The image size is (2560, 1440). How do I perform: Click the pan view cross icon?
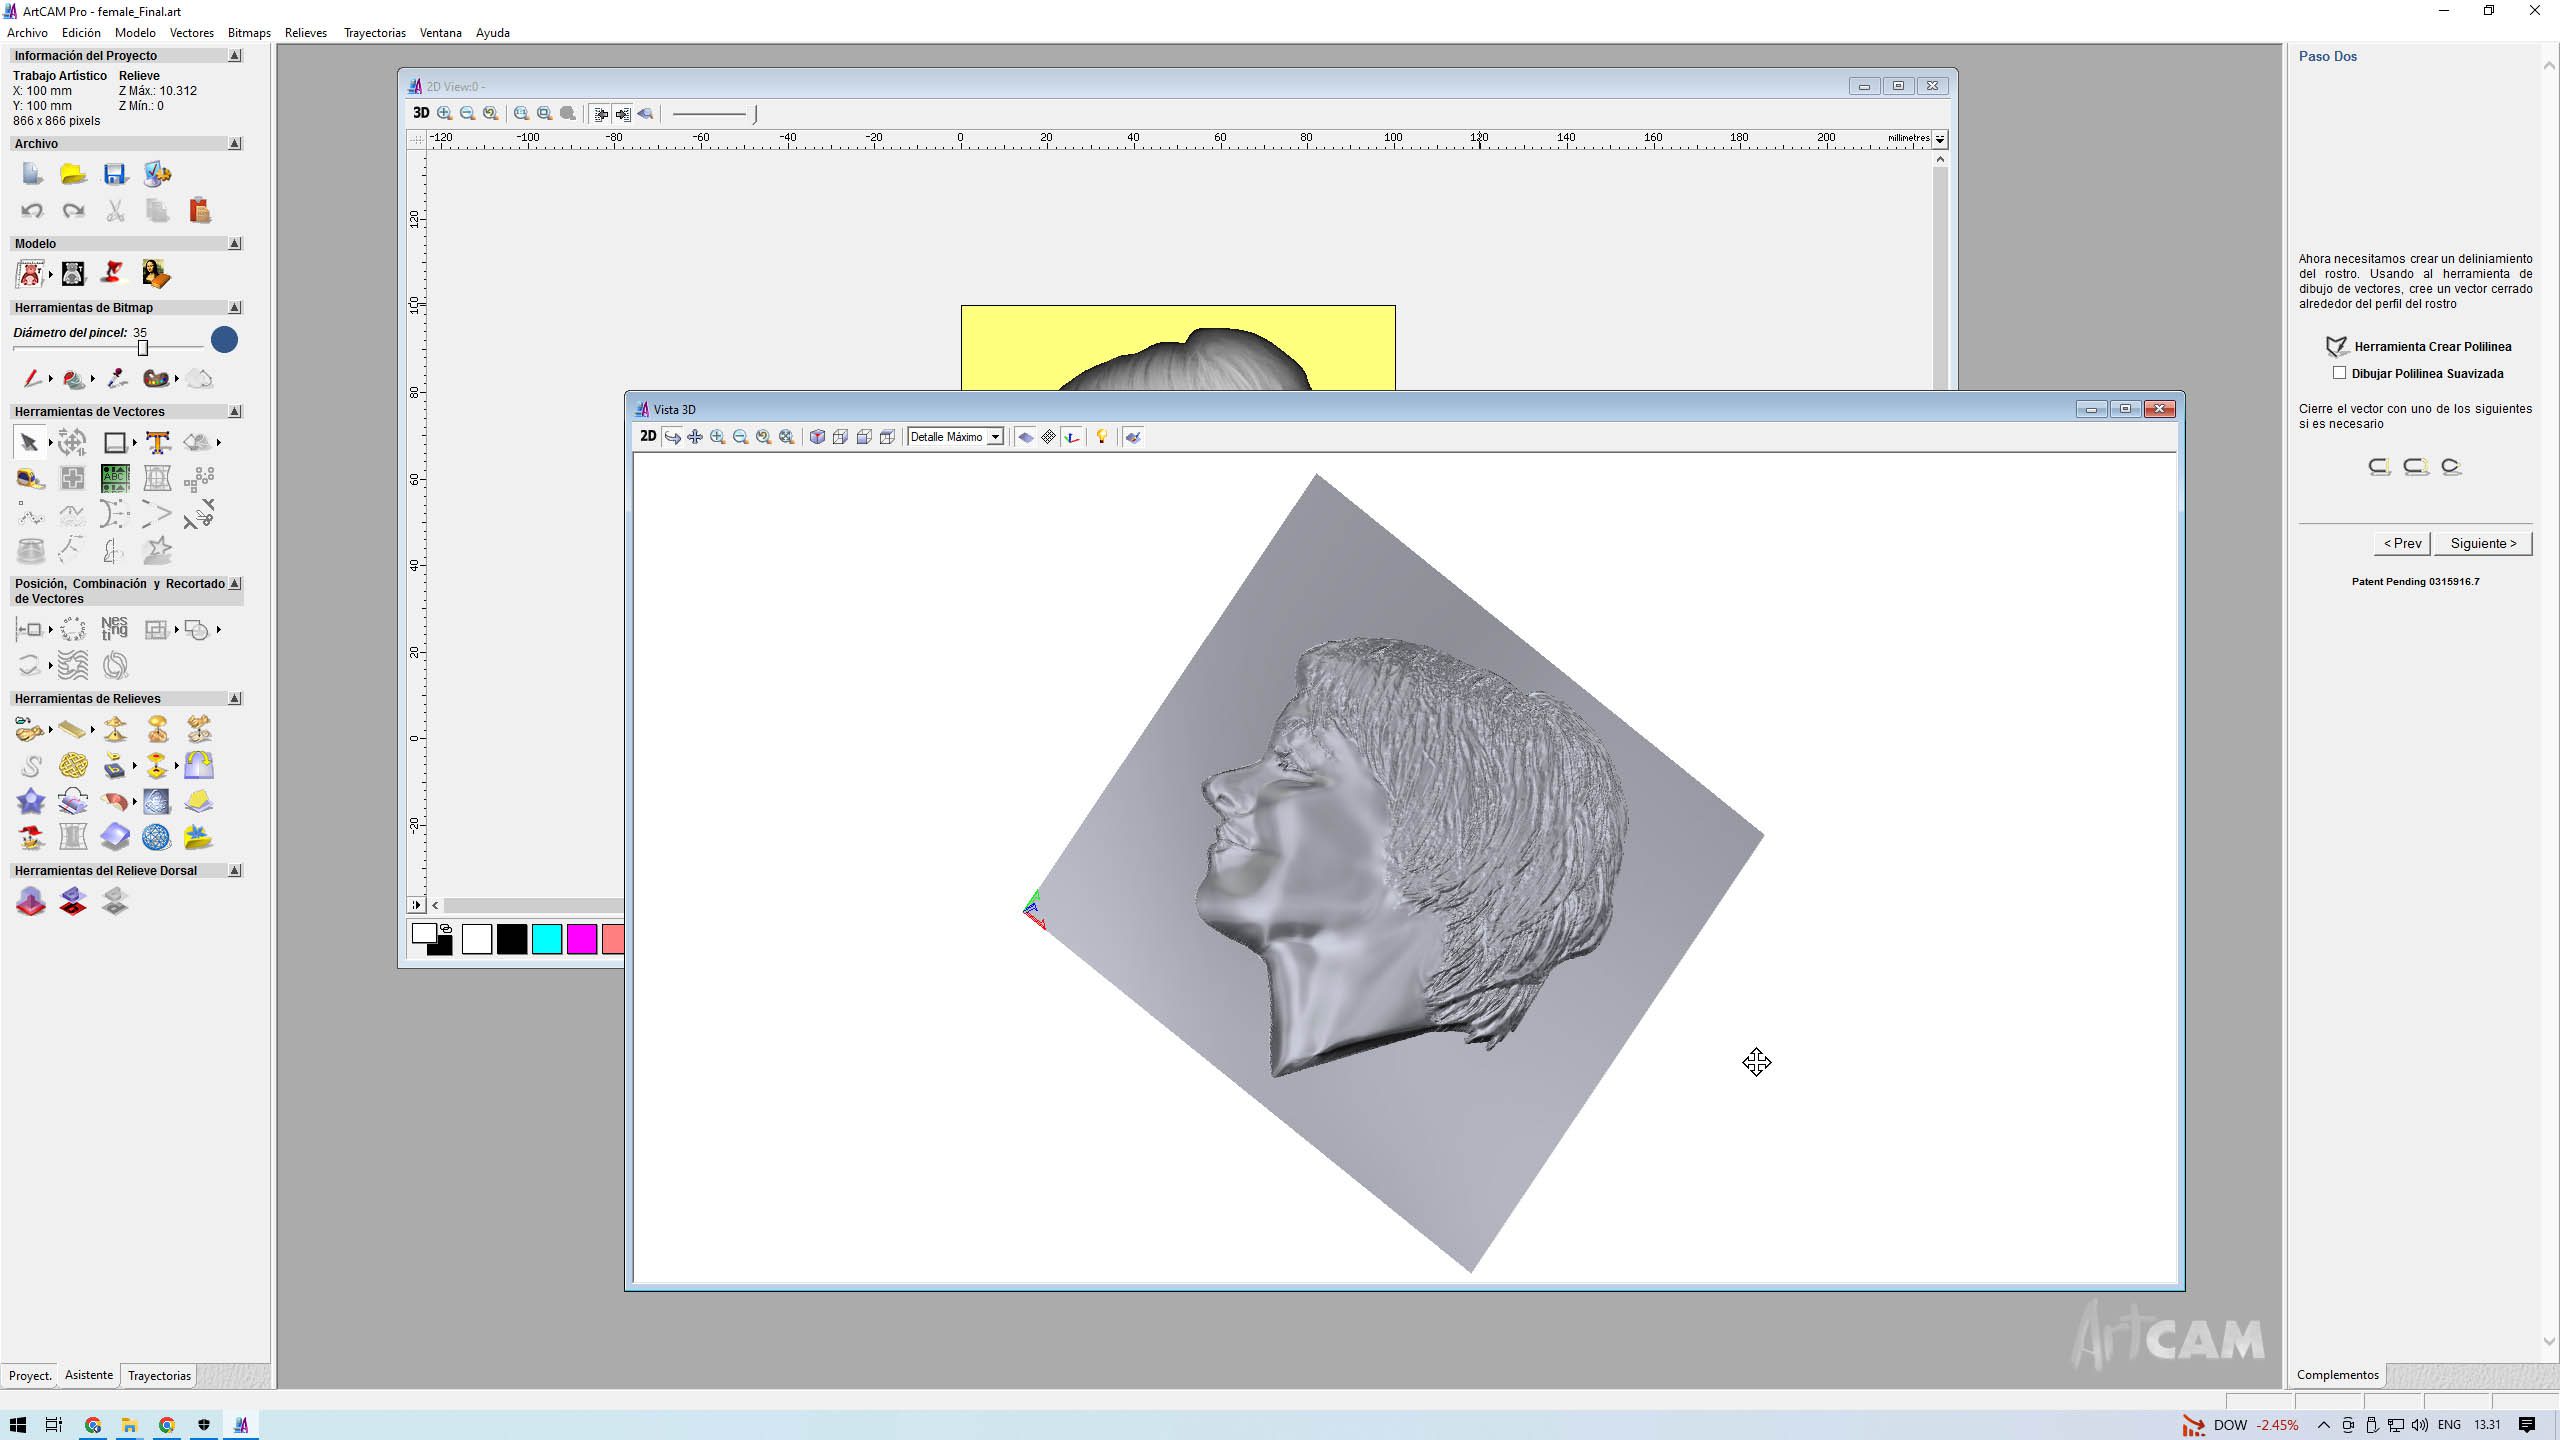point(695,437)
